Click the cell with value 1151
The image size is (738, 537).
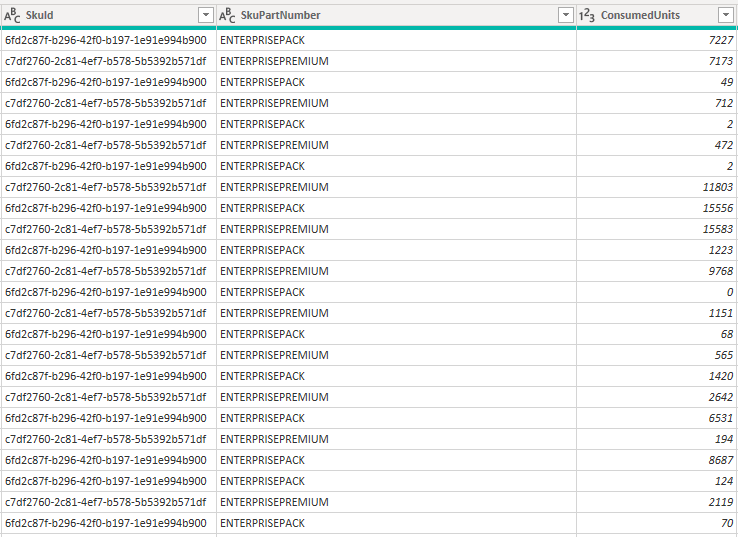(x=657, y=313)
